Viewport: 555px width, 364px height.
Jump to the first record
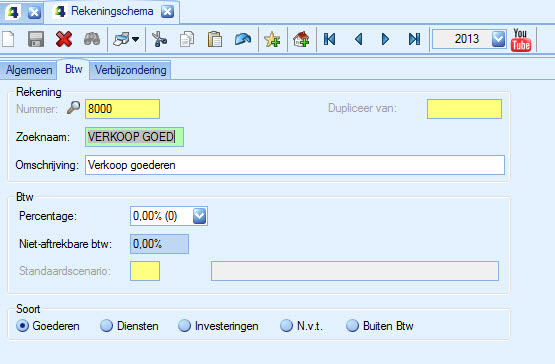(330, 39)
